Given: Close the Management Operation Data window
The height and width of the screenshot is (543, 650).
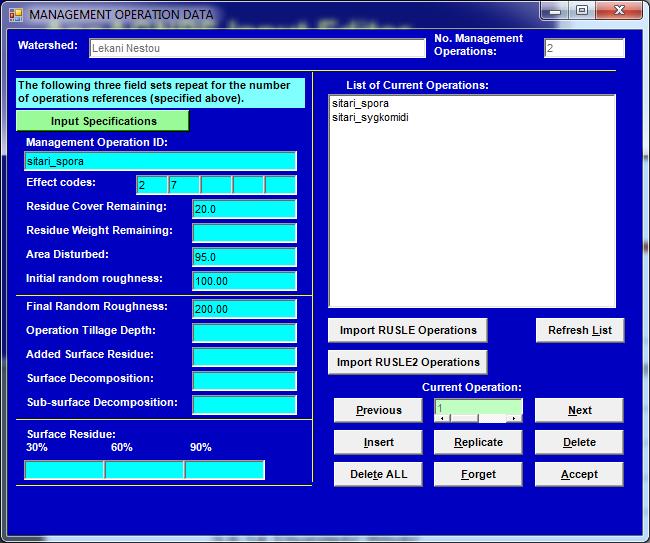Looking at the screenshot, I should (619, 11).
